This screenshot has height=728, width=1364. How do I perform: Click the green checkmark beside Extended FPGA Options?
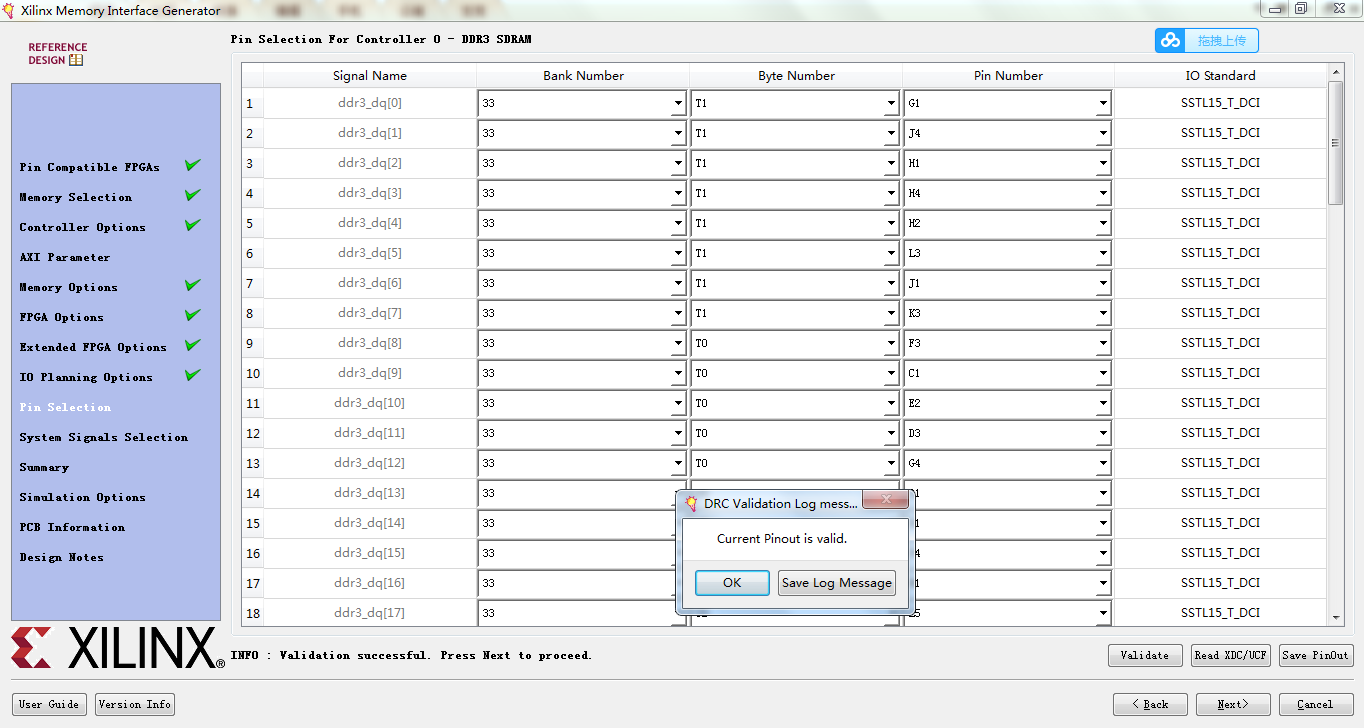point(191,344)
